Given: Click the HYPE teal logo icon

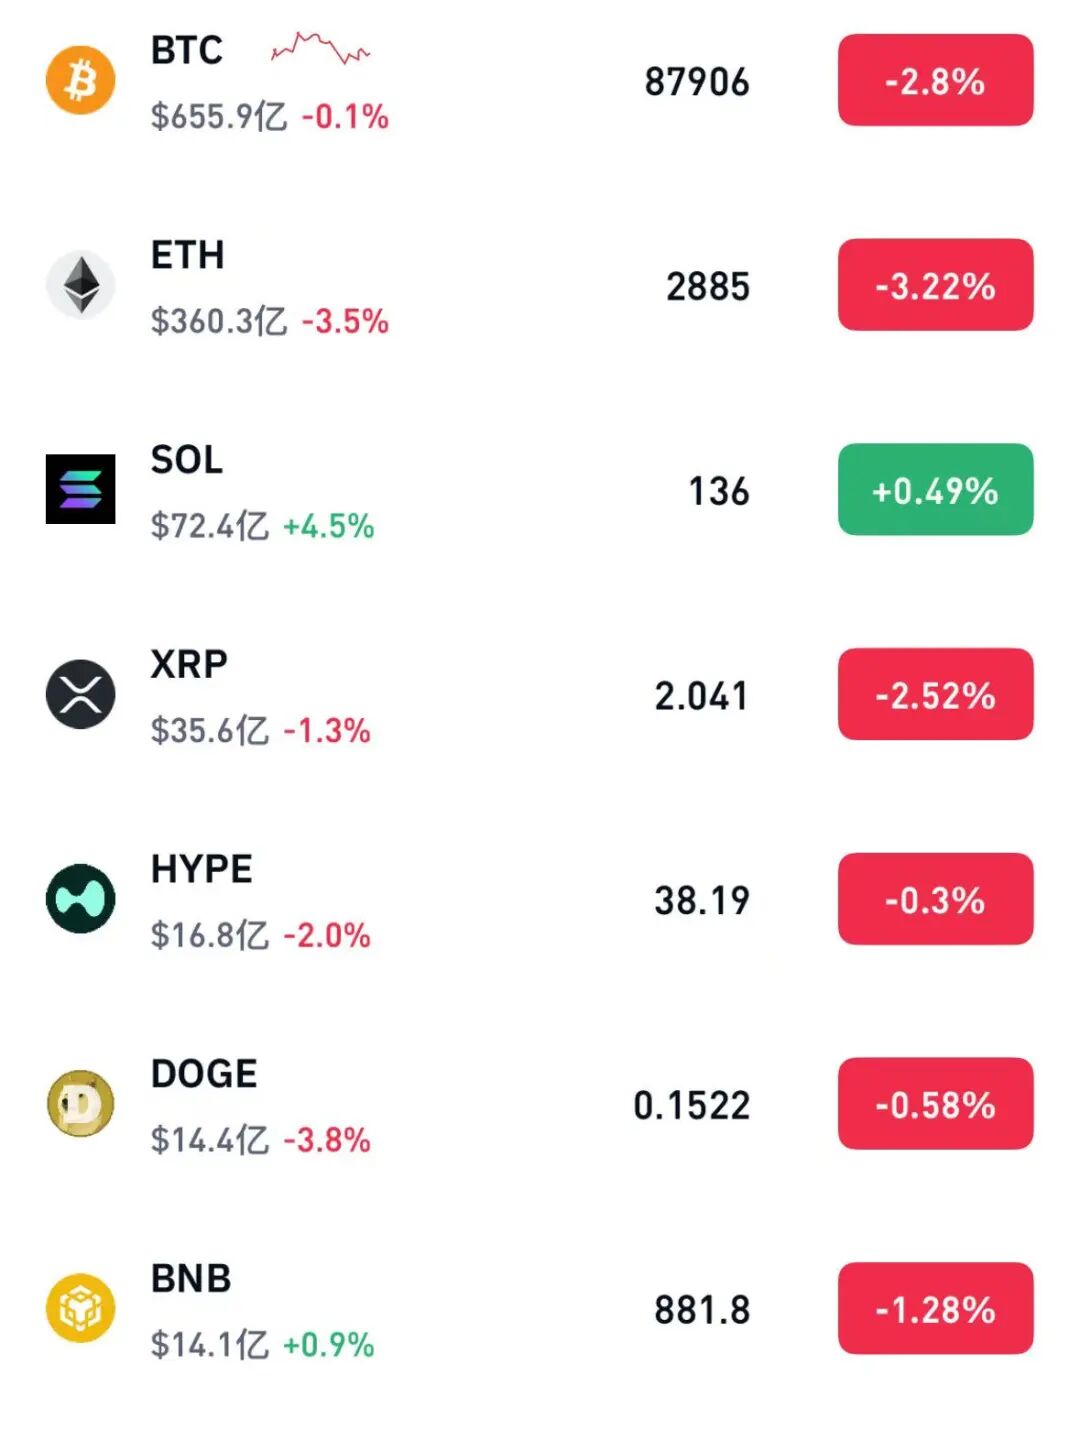Looking at the screenshot, I should 80,898.
